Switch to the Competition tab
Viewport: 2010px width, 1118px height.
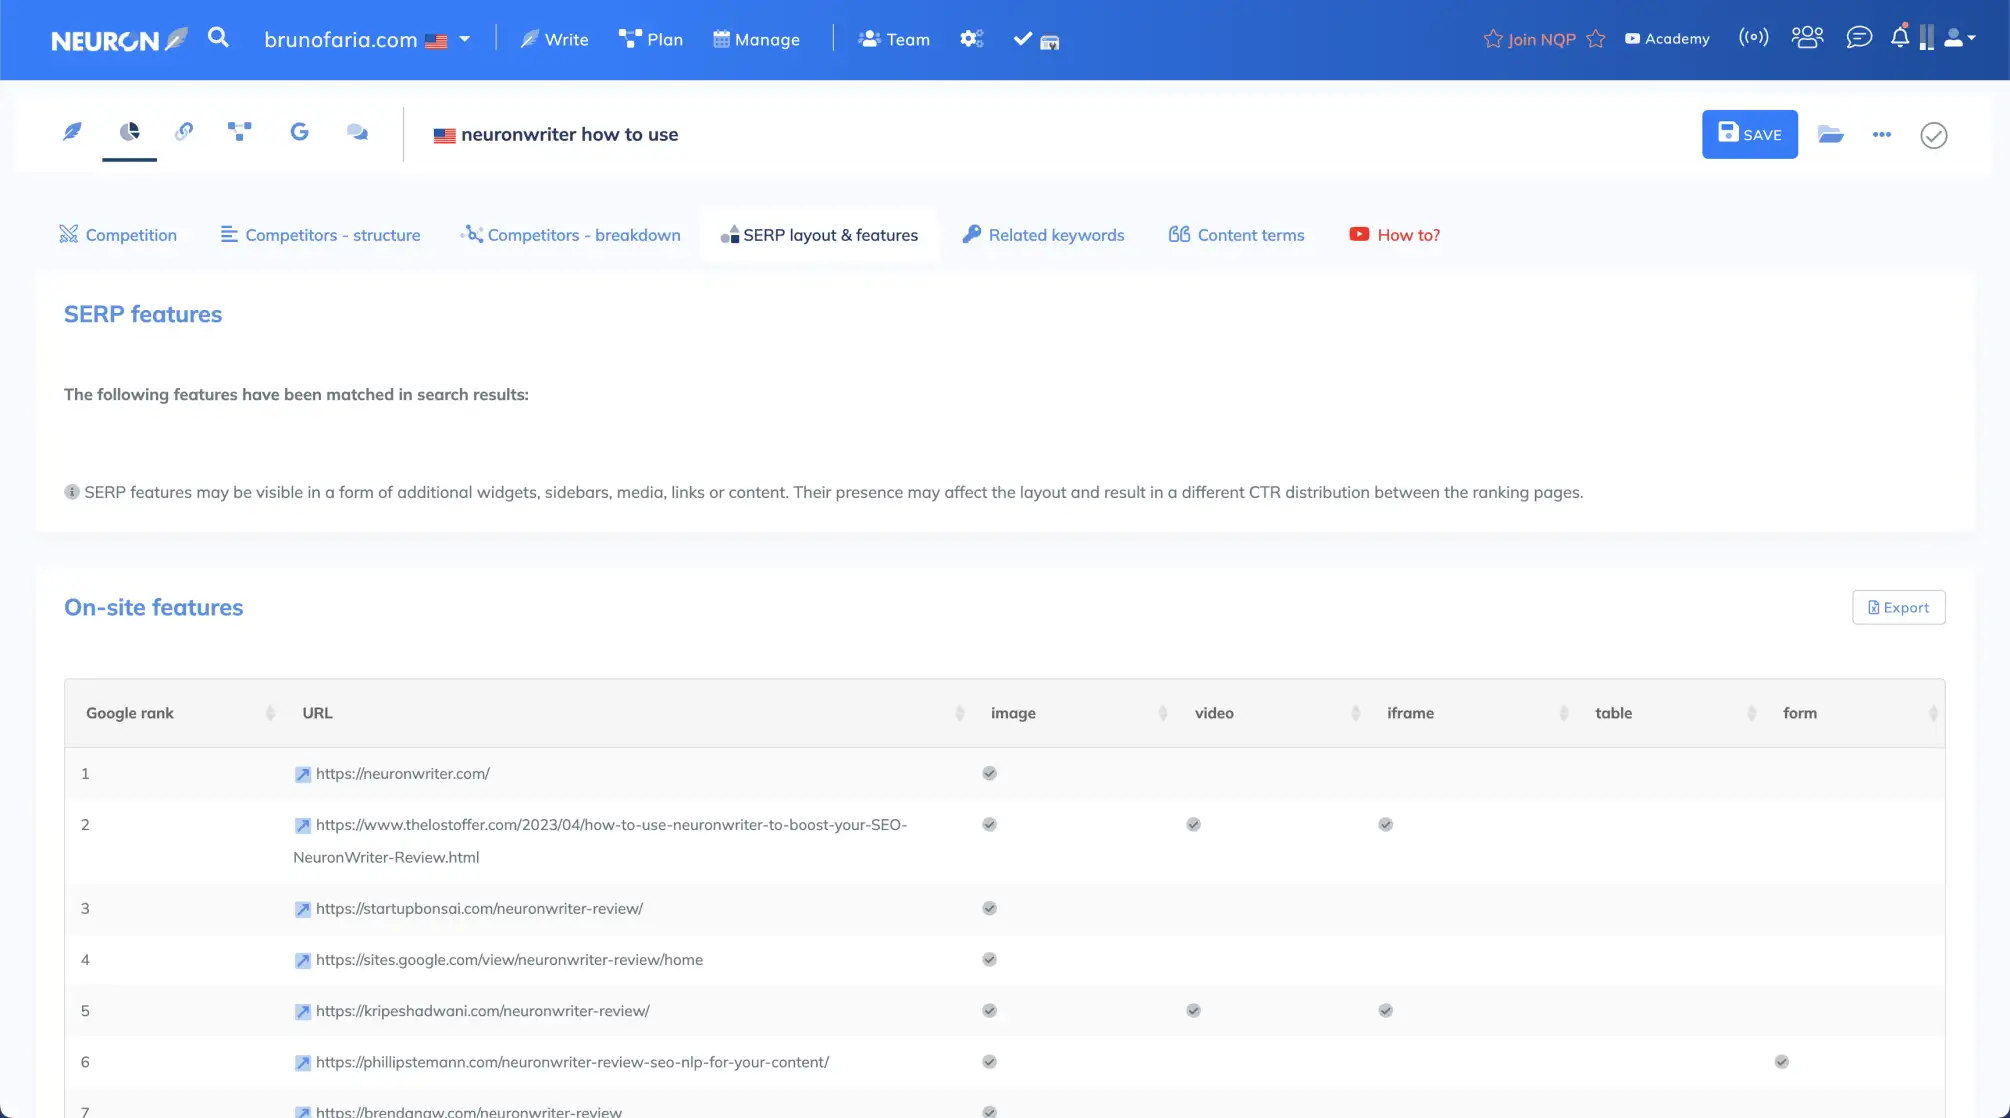[118, 235]
